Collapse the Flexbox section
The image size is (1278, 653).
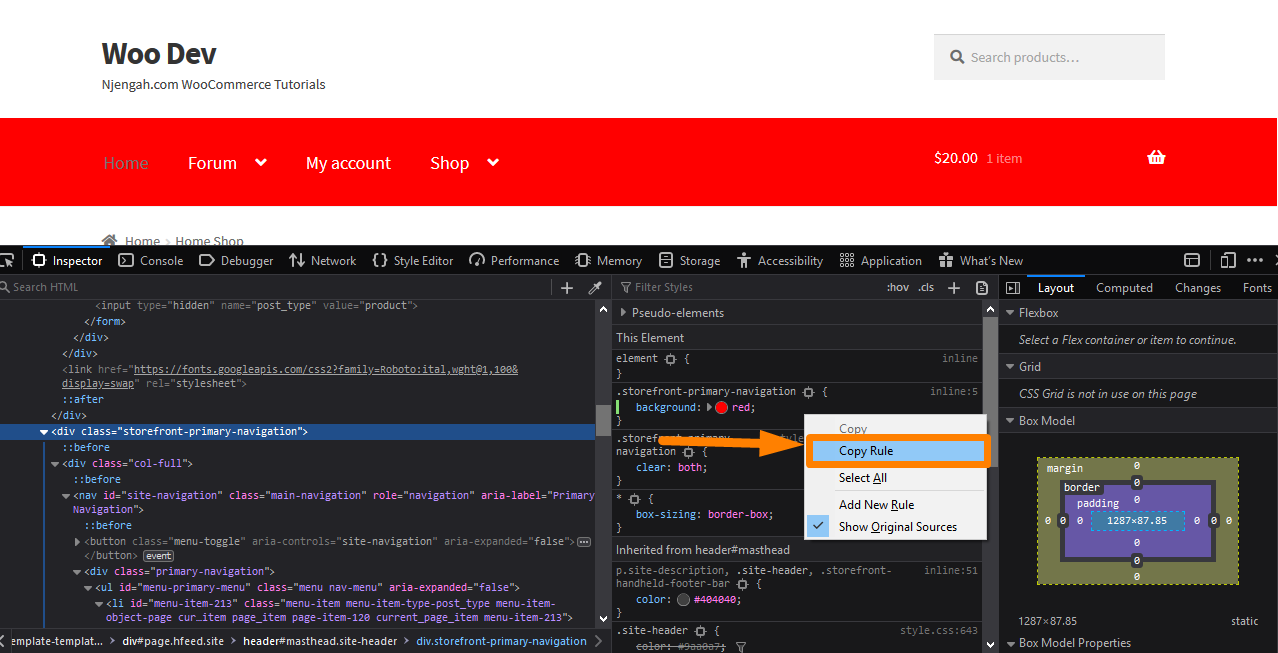(x=1010, y=313)
